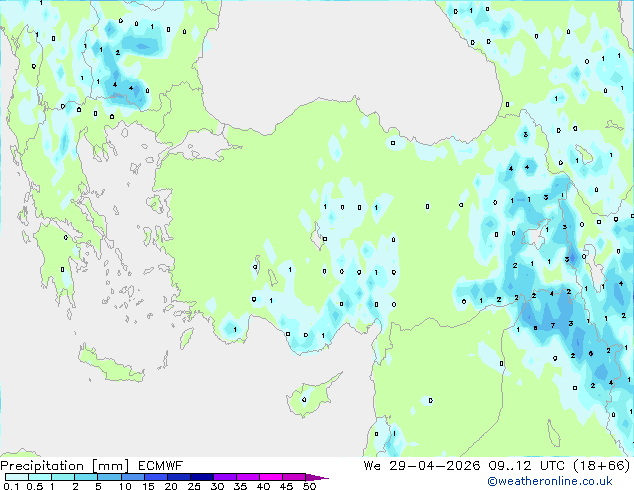Click the legend scale label '25'
The width and height of the screenshot is (634, 490).
pyautogui.click(x=194, y=486)
